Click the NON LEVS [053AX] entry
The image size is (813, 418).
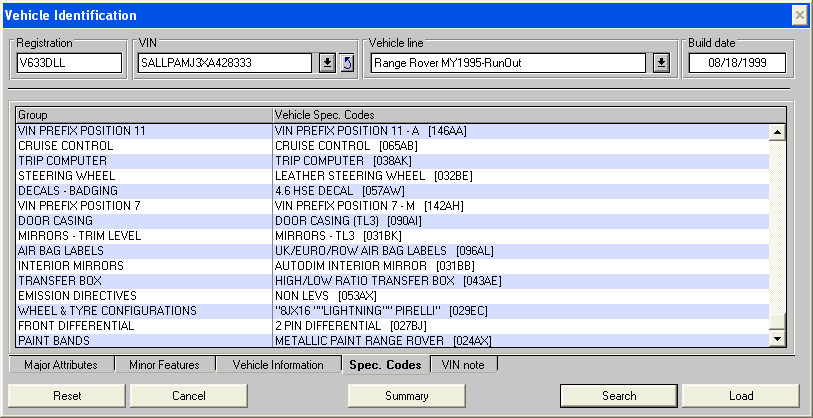point(326,296)
